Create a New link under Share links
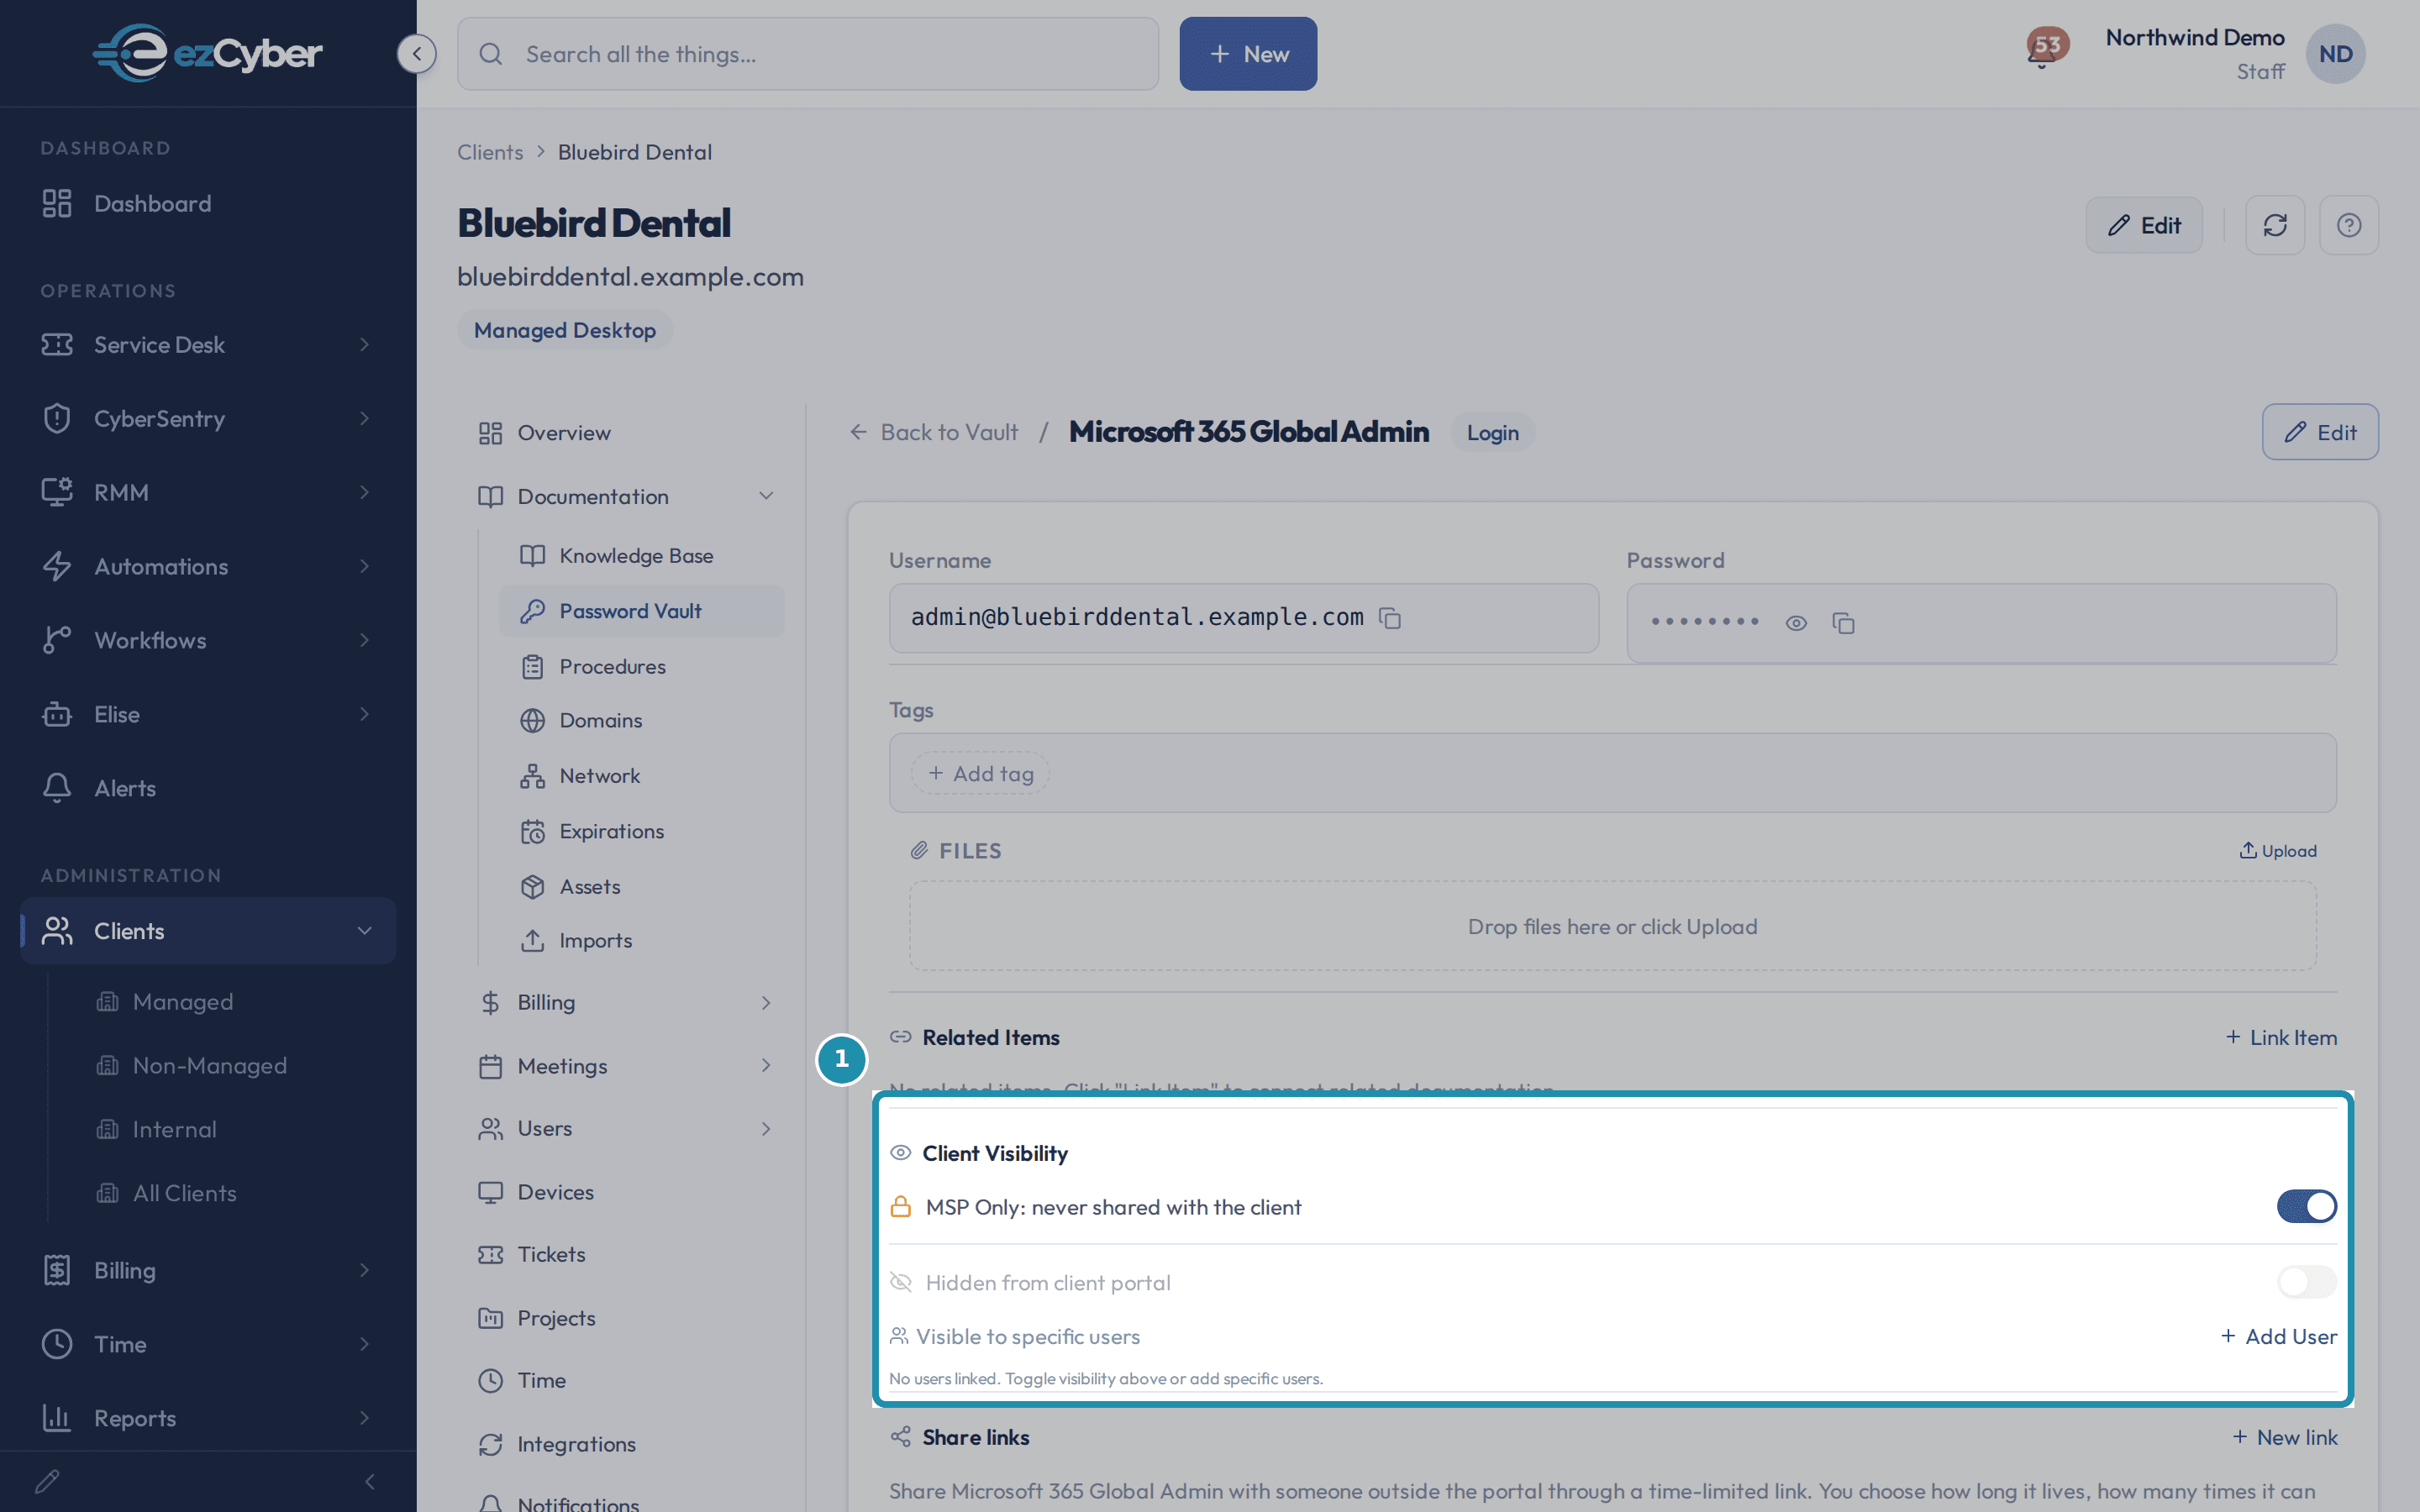Viewport: 2420px width, 1512px height. tap(2285, 1437)
